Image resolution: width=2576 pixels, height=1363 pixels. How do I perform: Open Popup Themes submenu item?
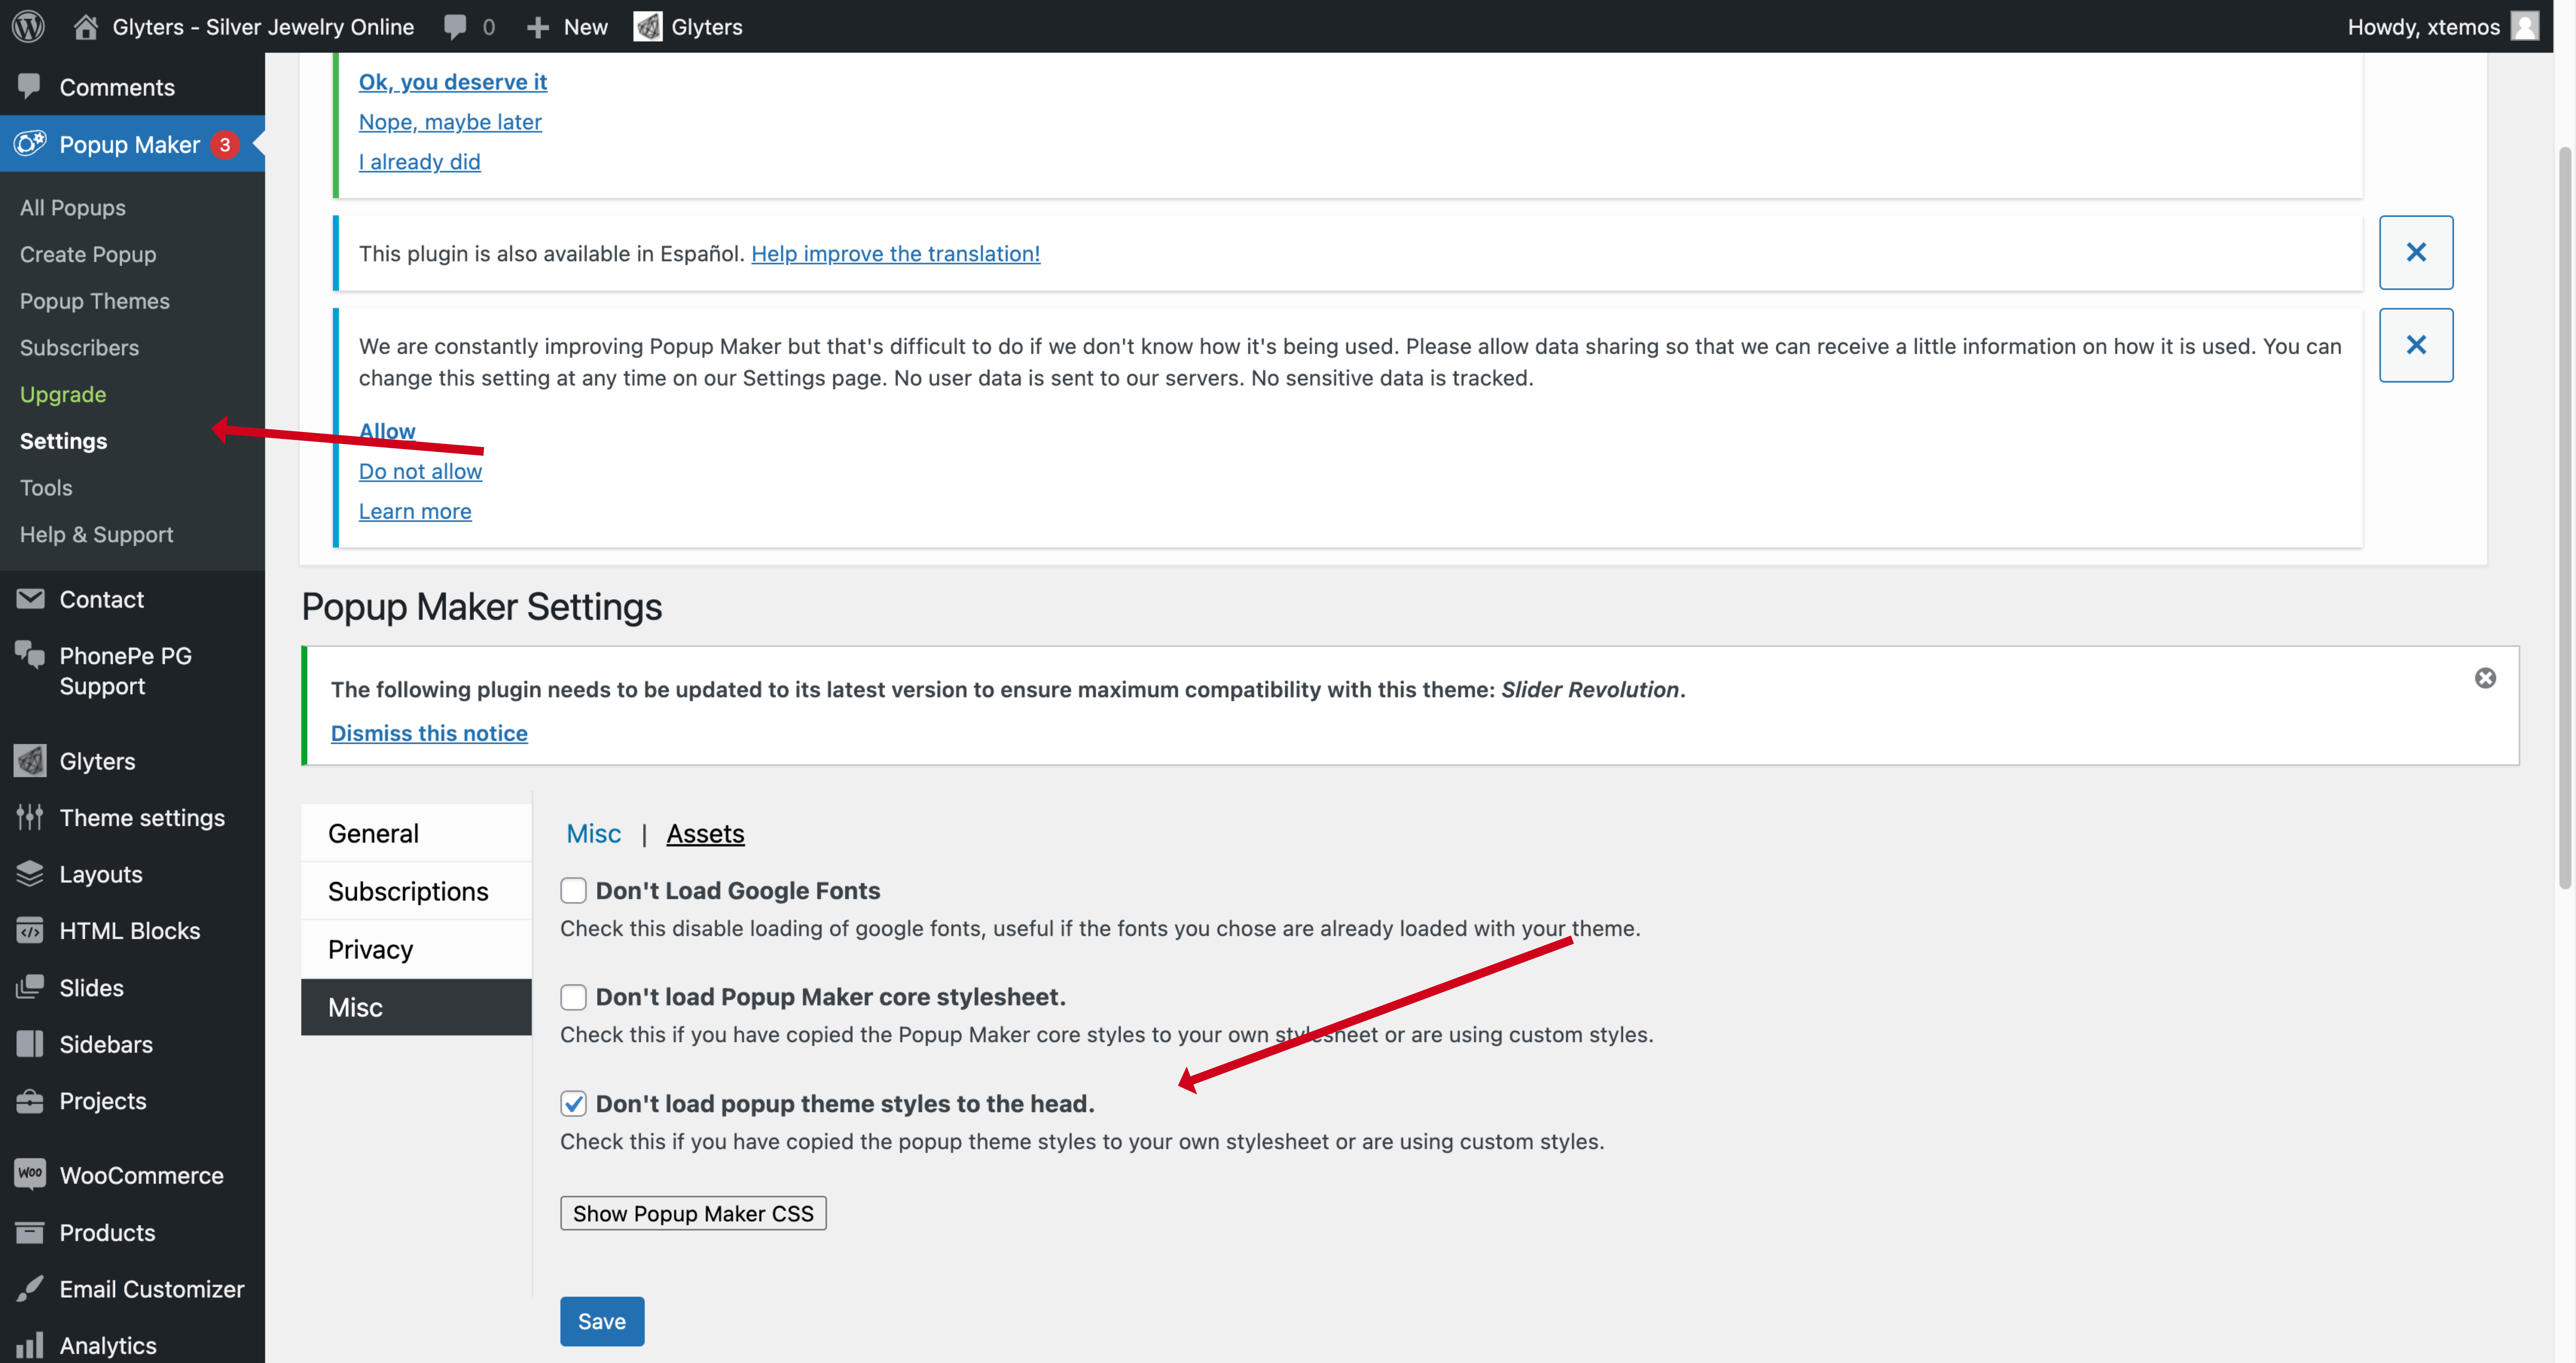point(95,301)
